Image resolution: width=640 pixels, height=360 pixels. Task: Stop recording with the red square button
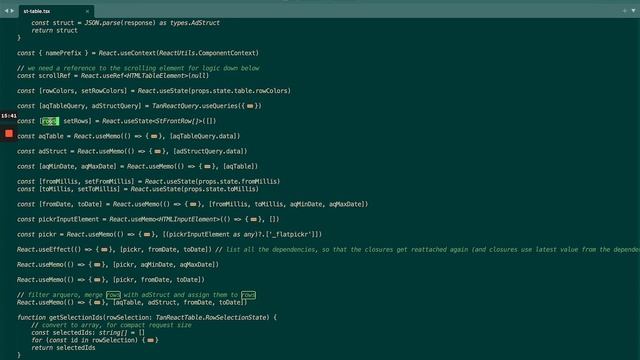[x=9, y=133]
